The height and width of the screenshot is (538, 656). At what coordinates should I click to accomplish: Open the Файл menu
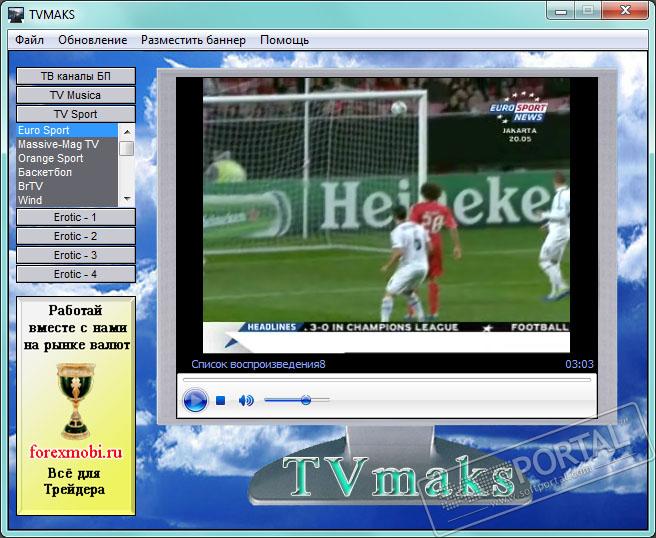click(29, 40)
